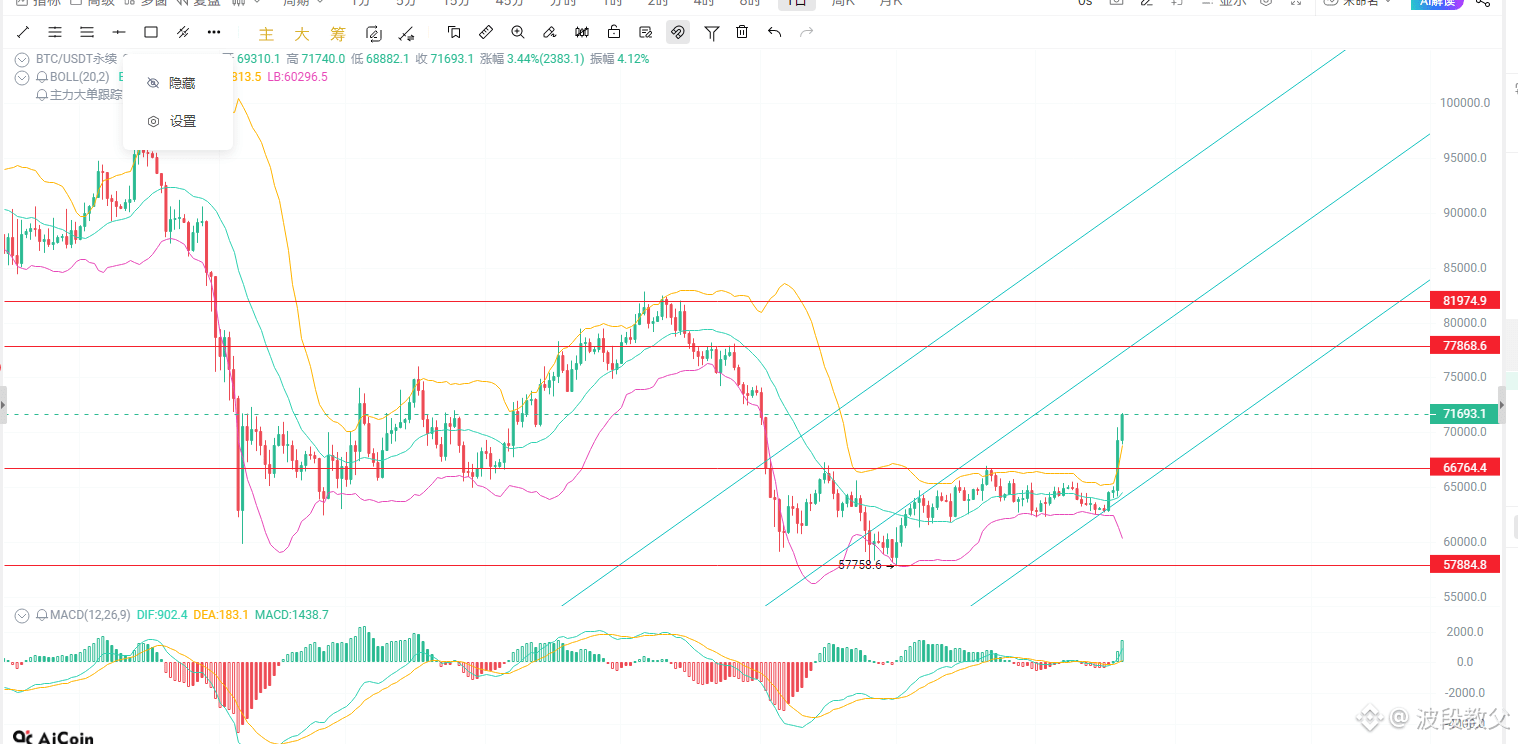Select the 77868.6 red price line label
Image resolution: width=1518 pixels, height=744 pixels.
click(x=1465, y=345)
